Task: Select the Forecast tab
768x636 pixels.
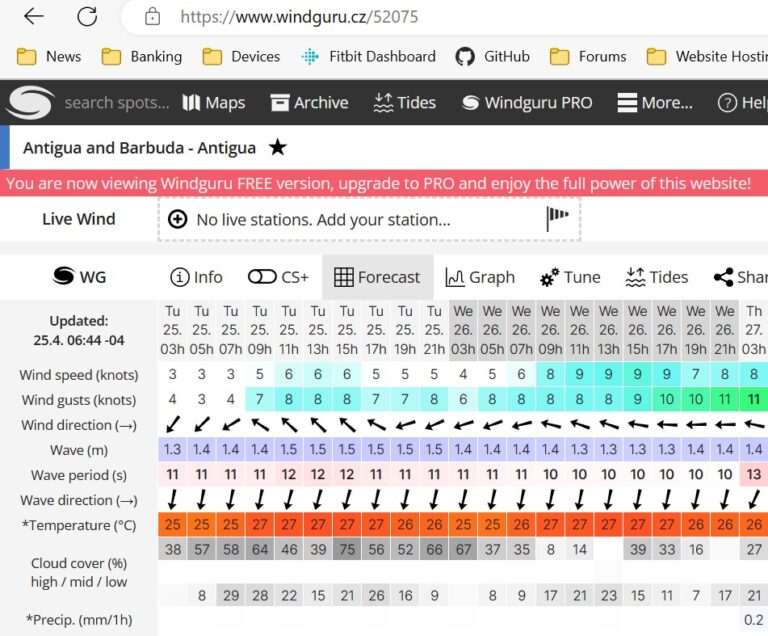Action: 377,277
